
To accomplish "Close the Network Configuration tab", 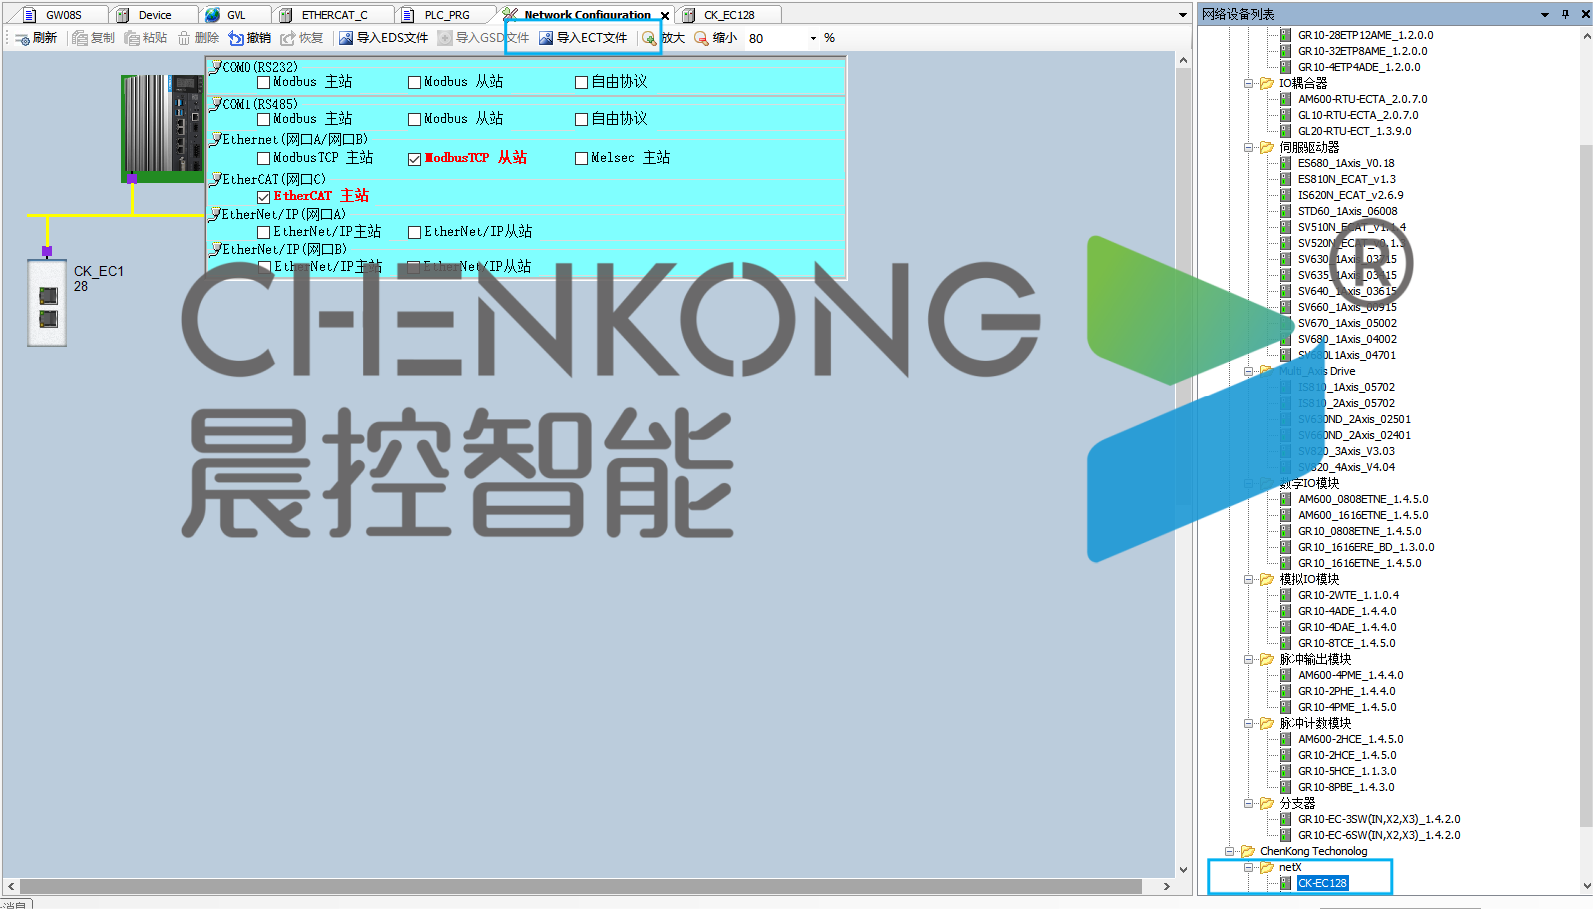I will click(665, 15).
